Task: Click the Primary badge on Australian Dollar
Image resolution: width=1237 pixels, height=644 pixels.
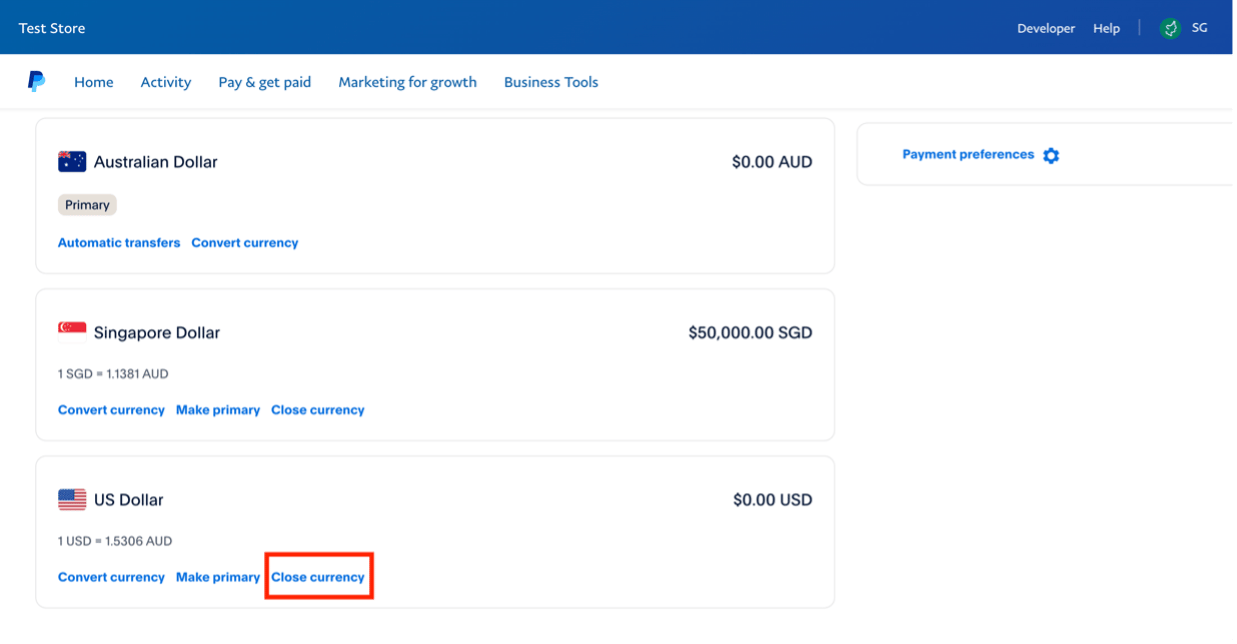Action: coord(87,205)
